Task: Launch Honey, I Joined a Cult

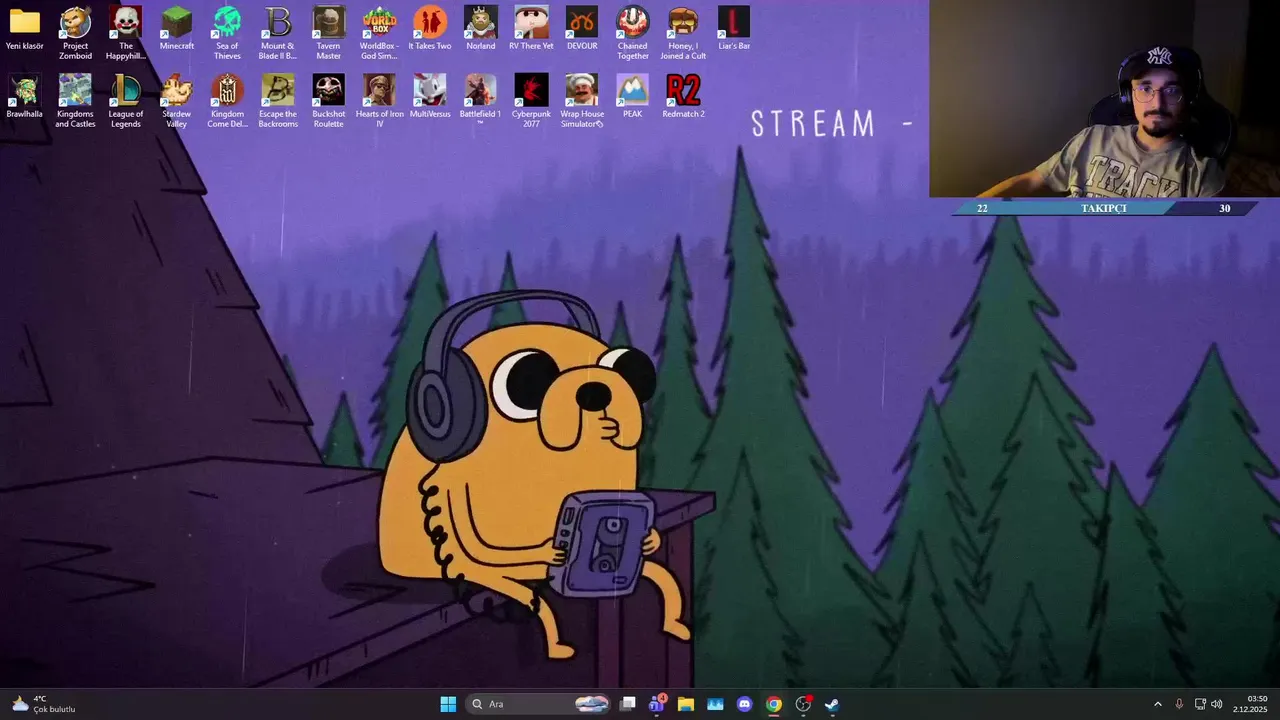Action: 683,33
